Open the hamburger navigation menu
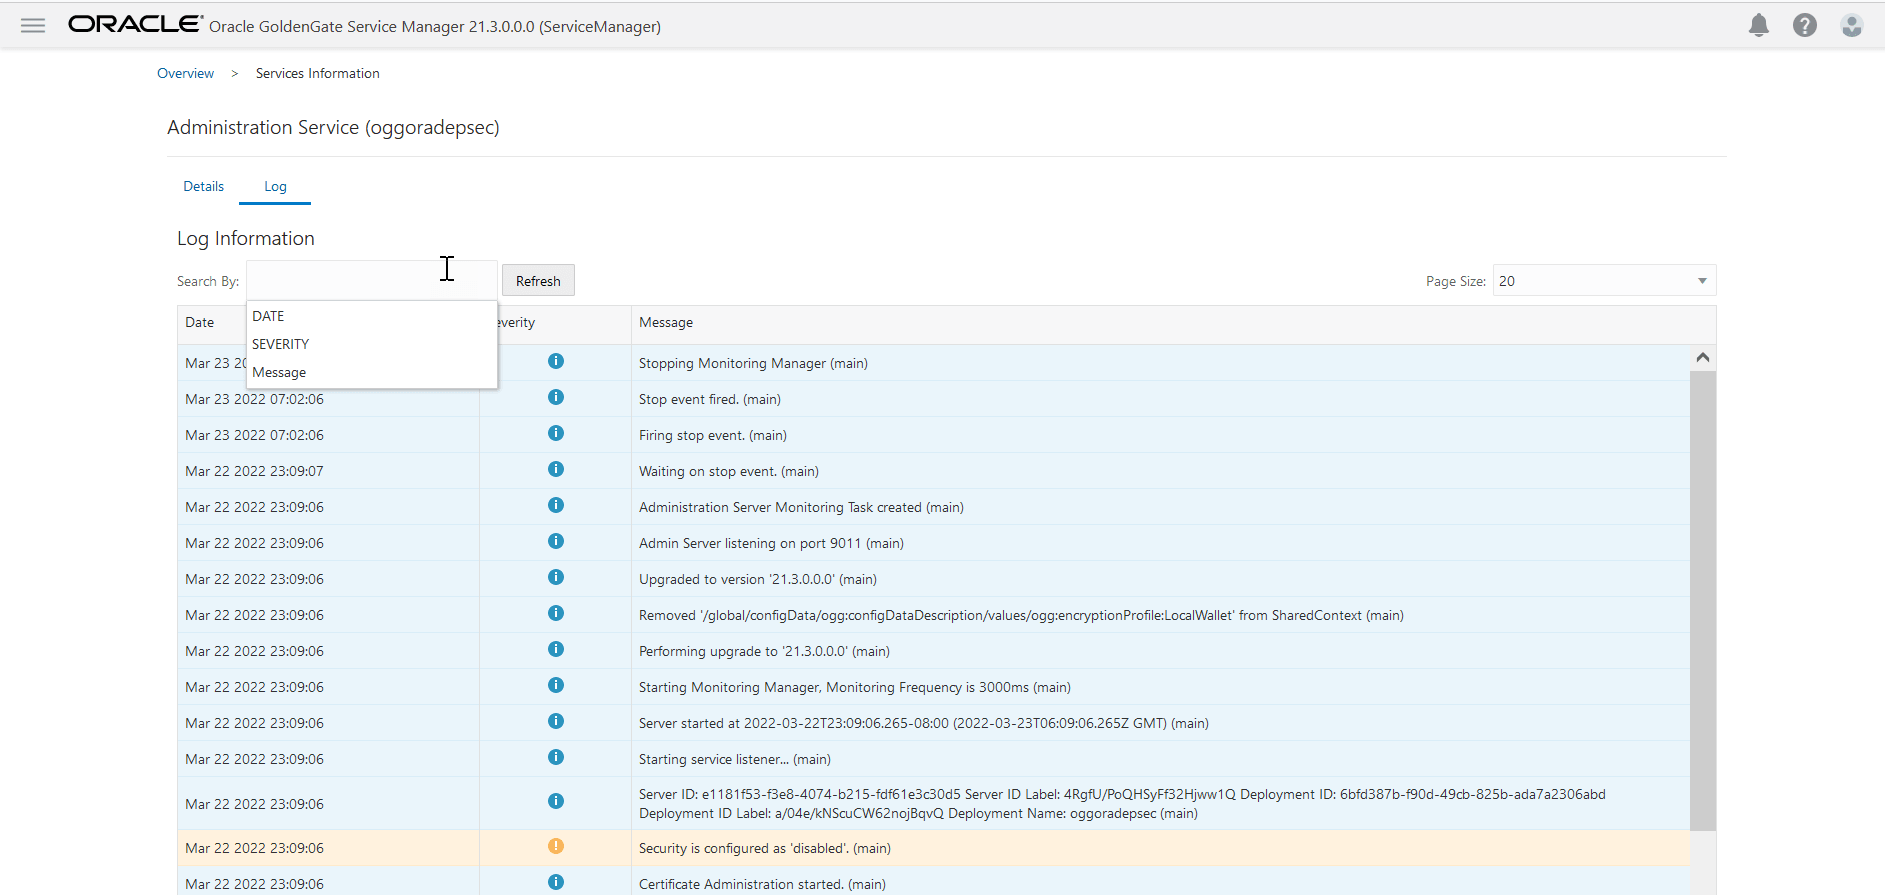This screenshot has width=1885, height=895. coord(33,26)
